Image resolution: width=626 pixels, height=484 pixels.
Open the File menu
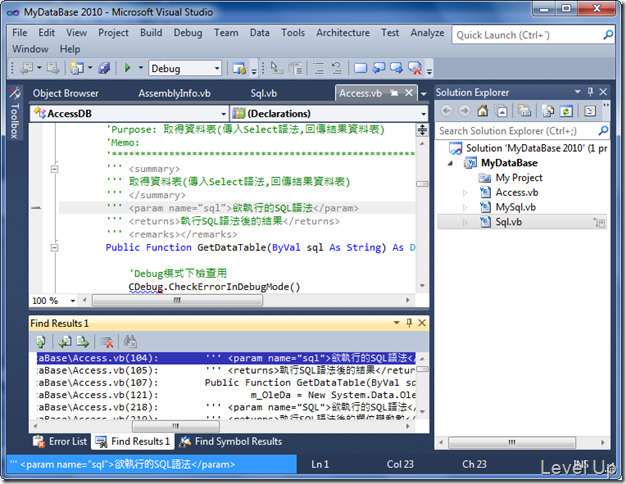(x=20, y=33)
